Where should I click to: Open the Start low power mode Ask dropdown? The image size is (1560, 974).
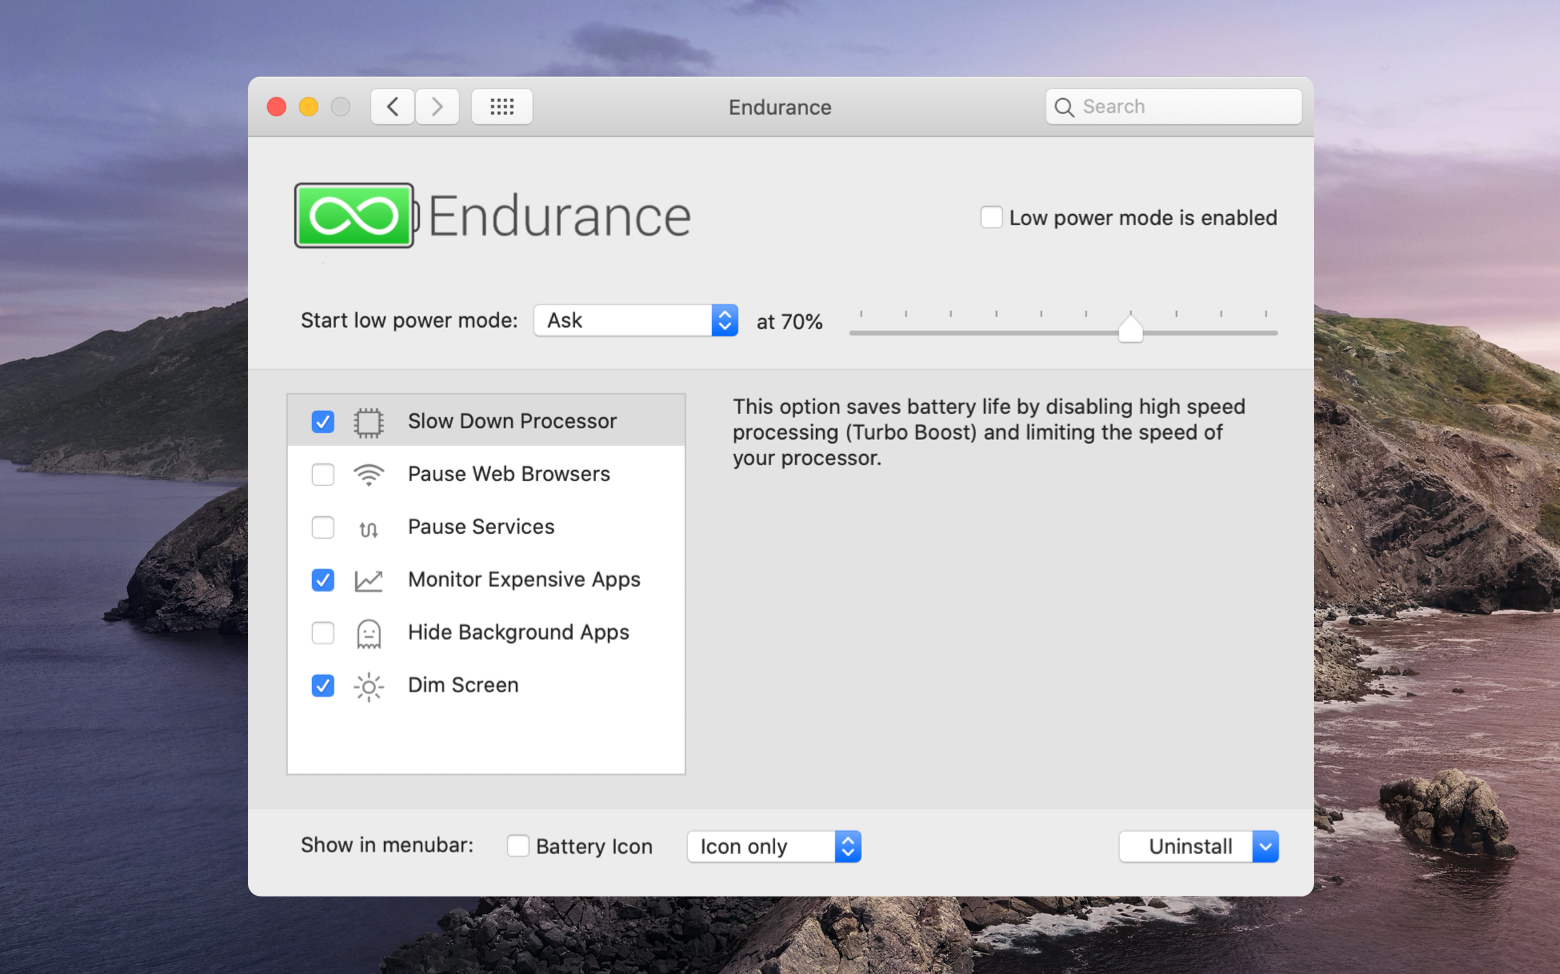[636, 320]
